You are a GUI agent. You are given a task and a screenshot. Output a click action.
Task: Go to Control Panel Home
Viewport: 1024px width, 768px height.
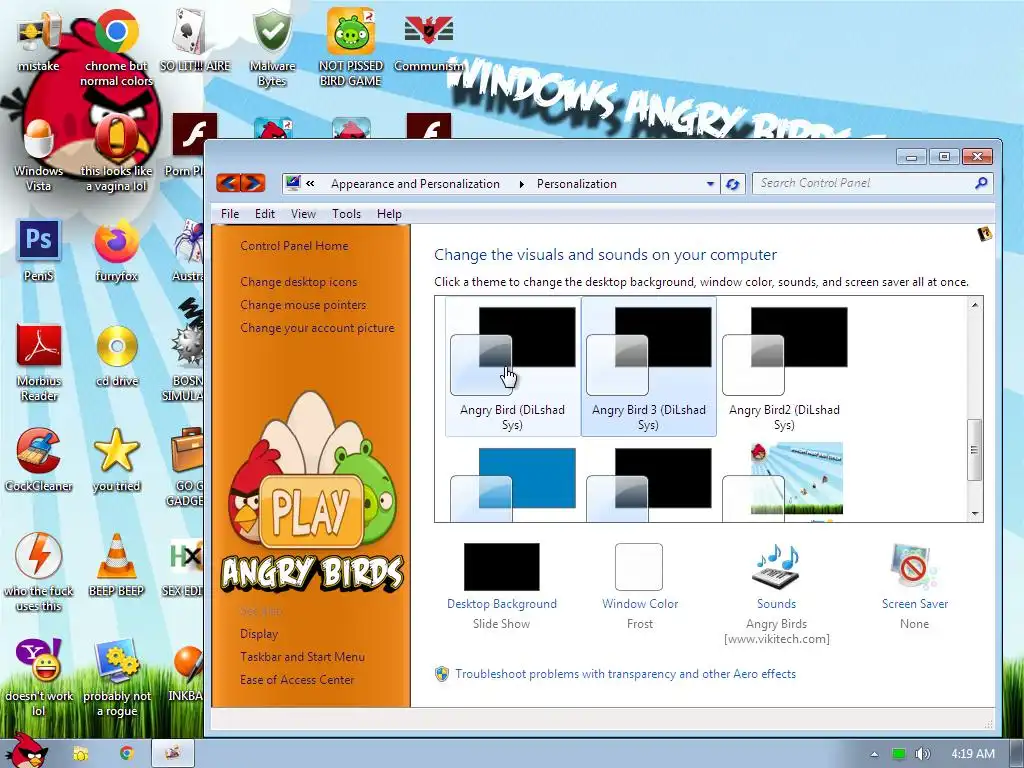[x=295, y=246]
